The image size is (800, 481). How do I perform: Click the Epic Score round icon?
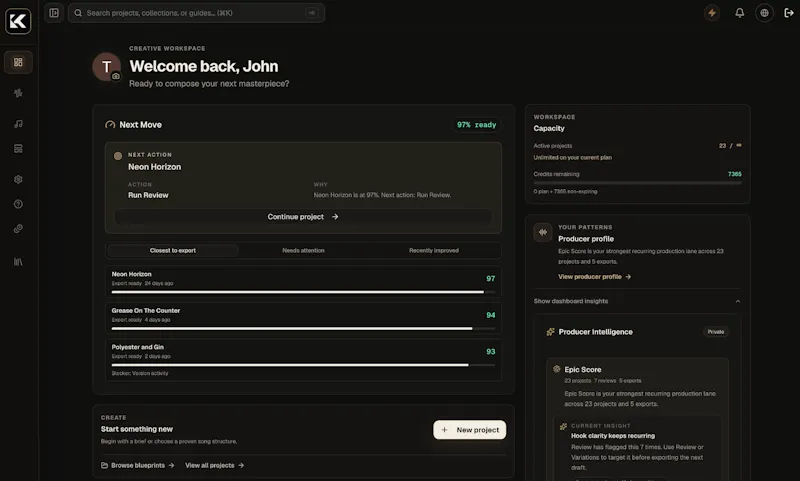click(x=557, y=369)
